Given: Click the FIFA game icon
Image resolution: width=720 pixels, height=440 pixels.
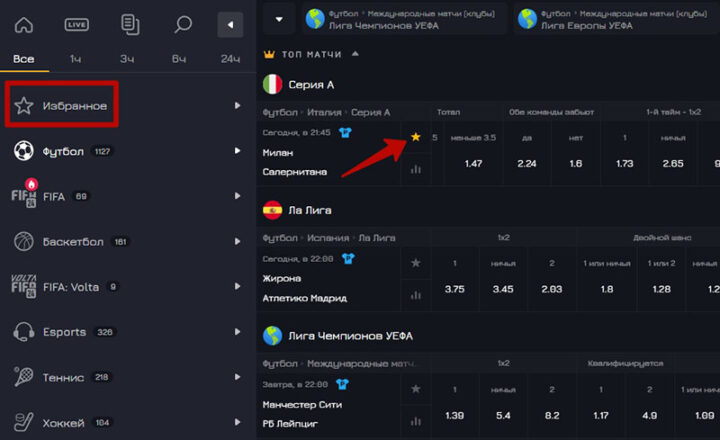Looking at the screenshot, I should point(24,196).
